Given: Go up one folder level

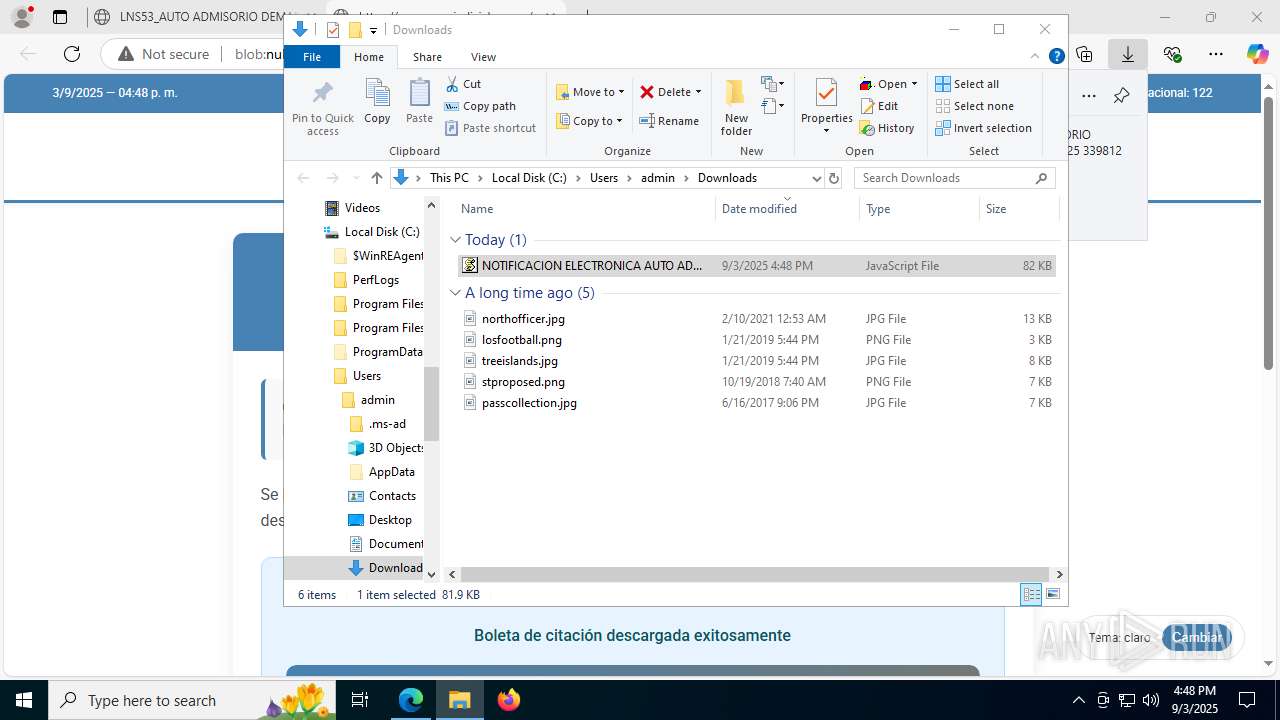Looking at the screenshot, I should (376, 178).
